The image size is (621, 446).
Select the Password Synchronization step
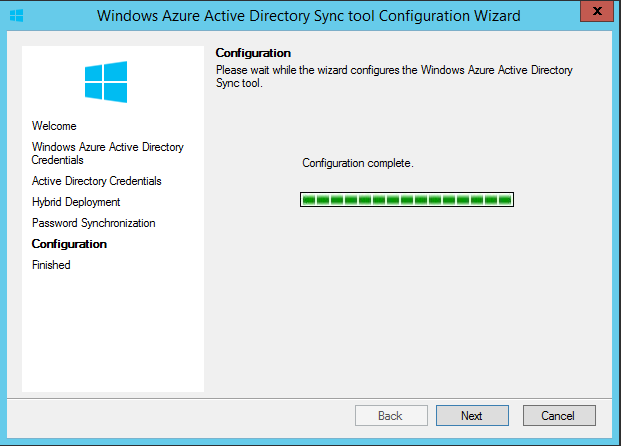(x=93, y=223)
